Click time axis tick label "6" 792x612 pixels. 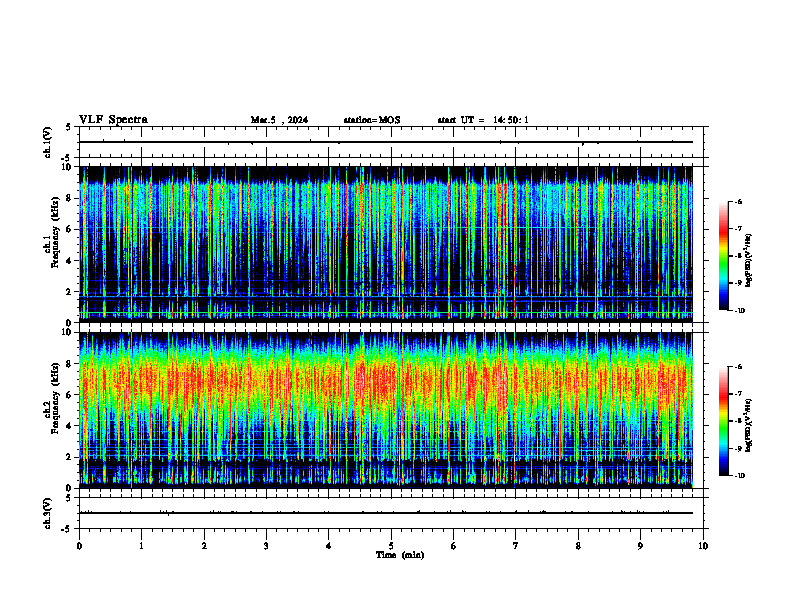pyautogui.click(x=453, y=546)
